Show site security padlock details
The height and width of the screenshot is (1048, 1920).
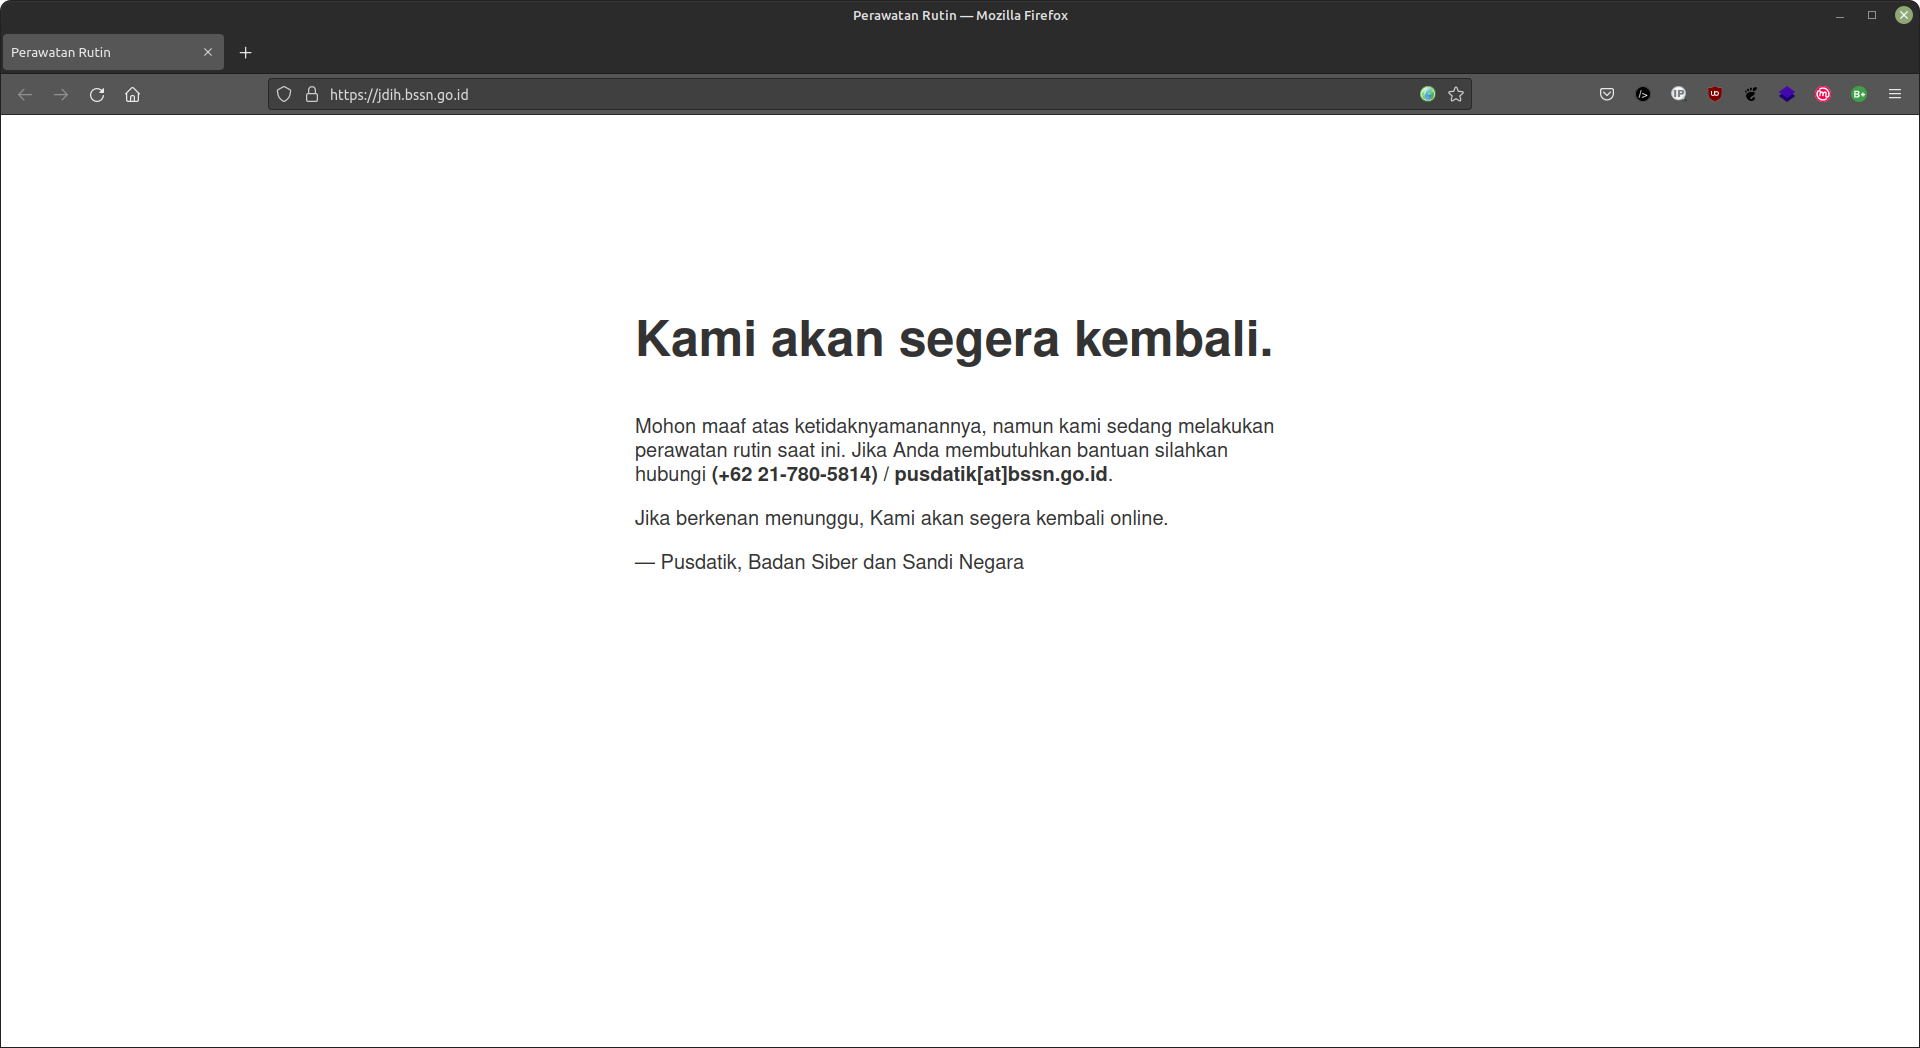pyautogui.click(x=312, y=94)
